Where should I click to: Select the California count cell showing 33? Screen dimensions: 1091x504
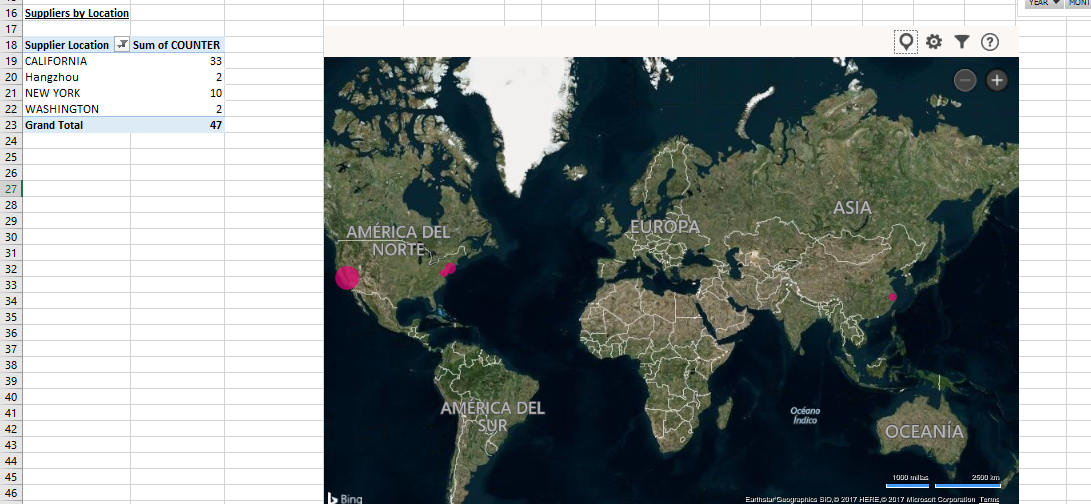tap(177, 61)
